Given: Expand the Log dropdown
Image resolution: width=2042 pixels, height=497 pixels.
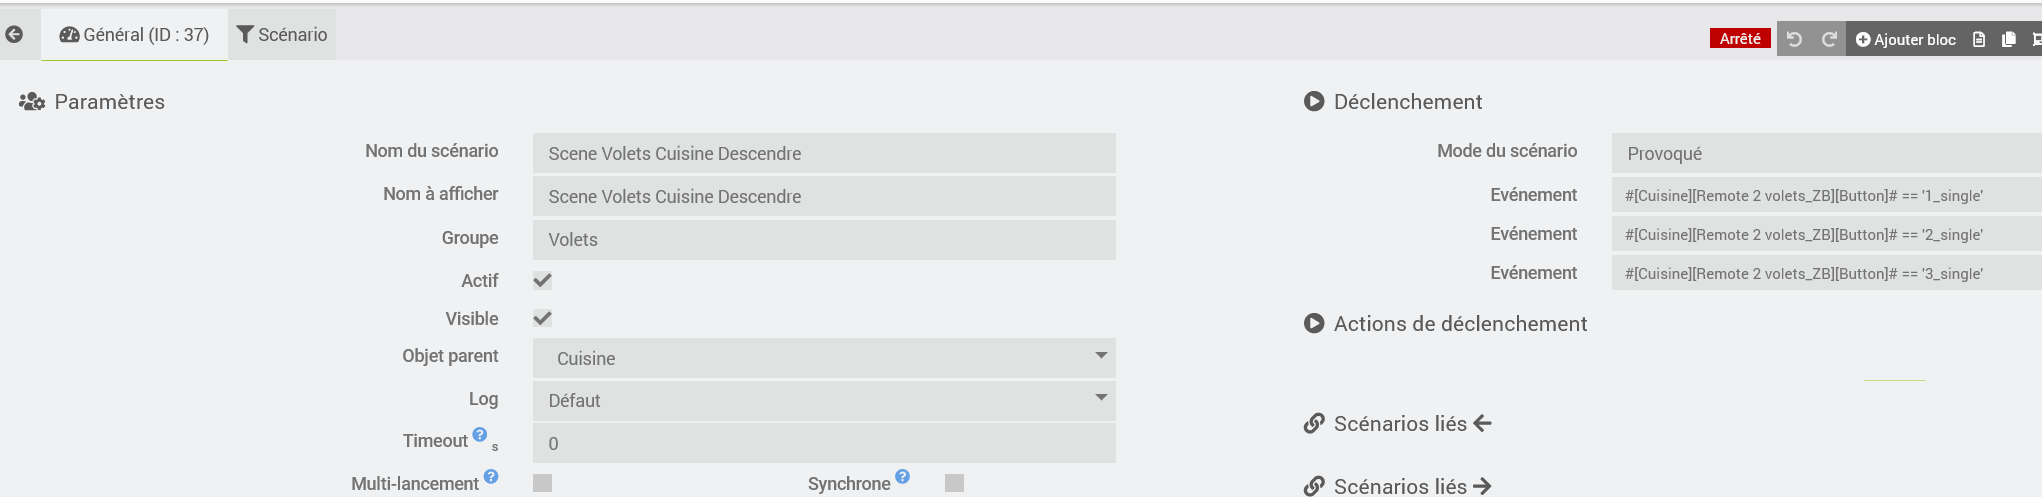Looking at the screenshot, I should click(824, 400).
